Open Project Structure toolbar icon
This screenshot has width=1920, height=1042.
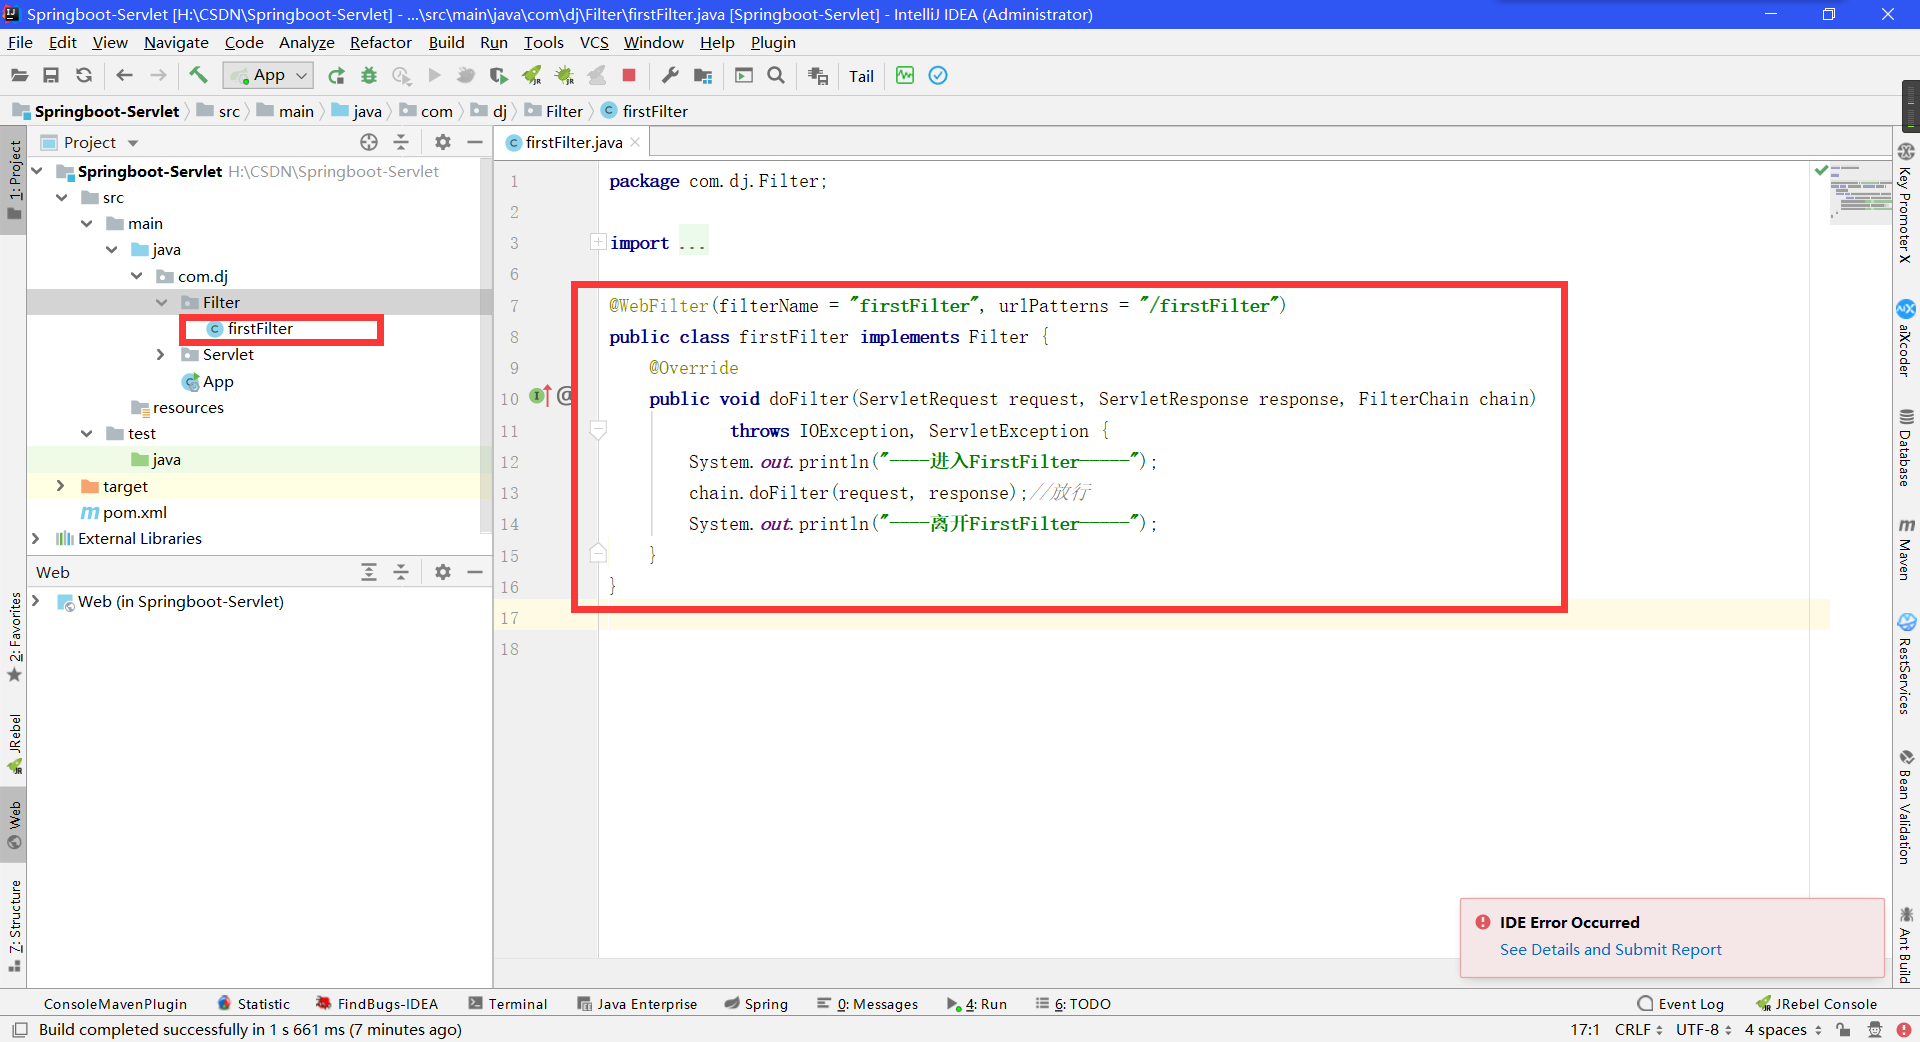click(x=703, y=75)
